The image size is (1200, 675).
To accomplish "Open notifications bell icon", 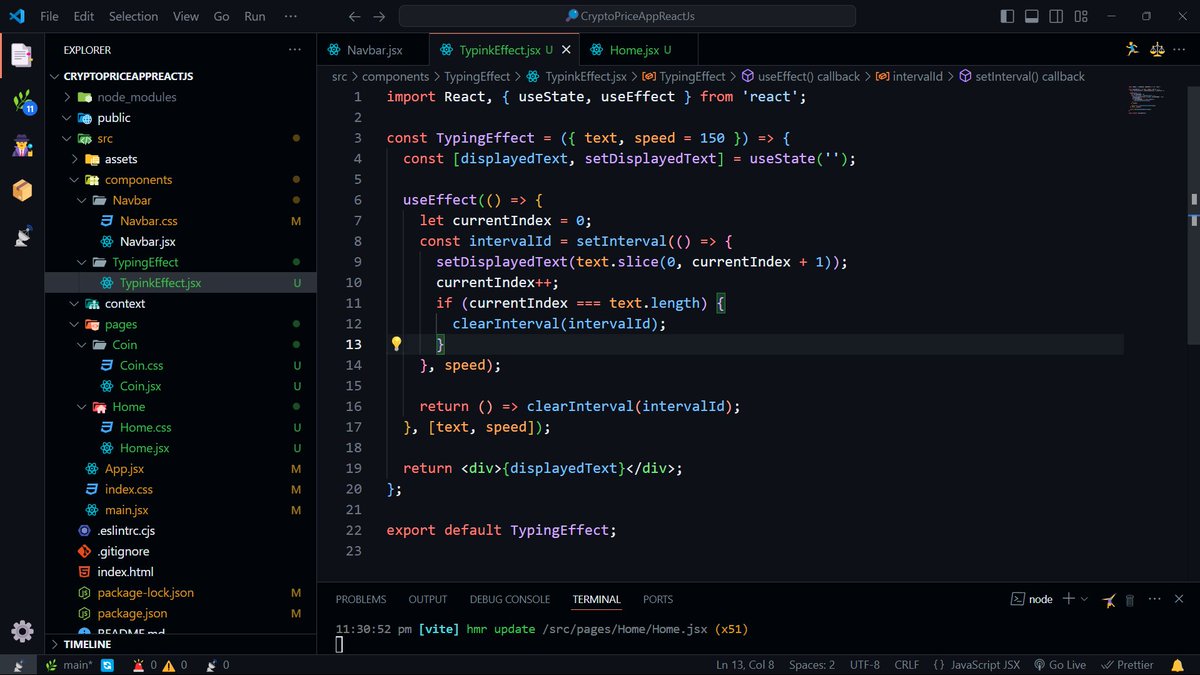I will 1176,665.
